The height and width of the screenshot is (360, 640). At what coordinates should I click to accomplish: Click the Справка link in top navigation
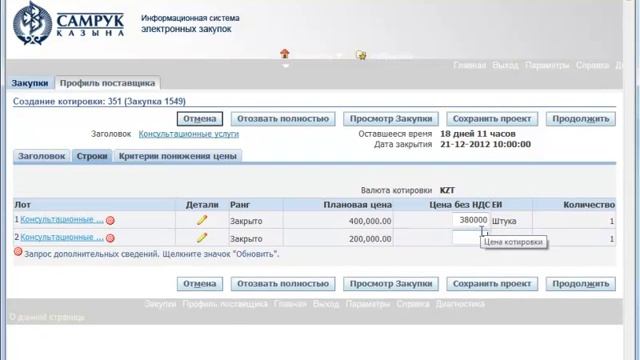(592, 65)
